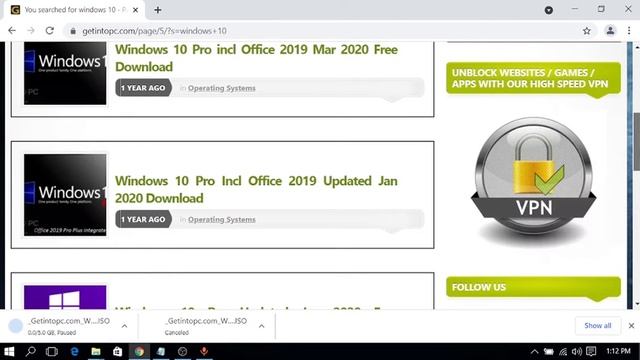This screenshot has height=360, width=640.
Task: Close the 'You searched for windows 10' tab
Action: [x=136, y=10]
